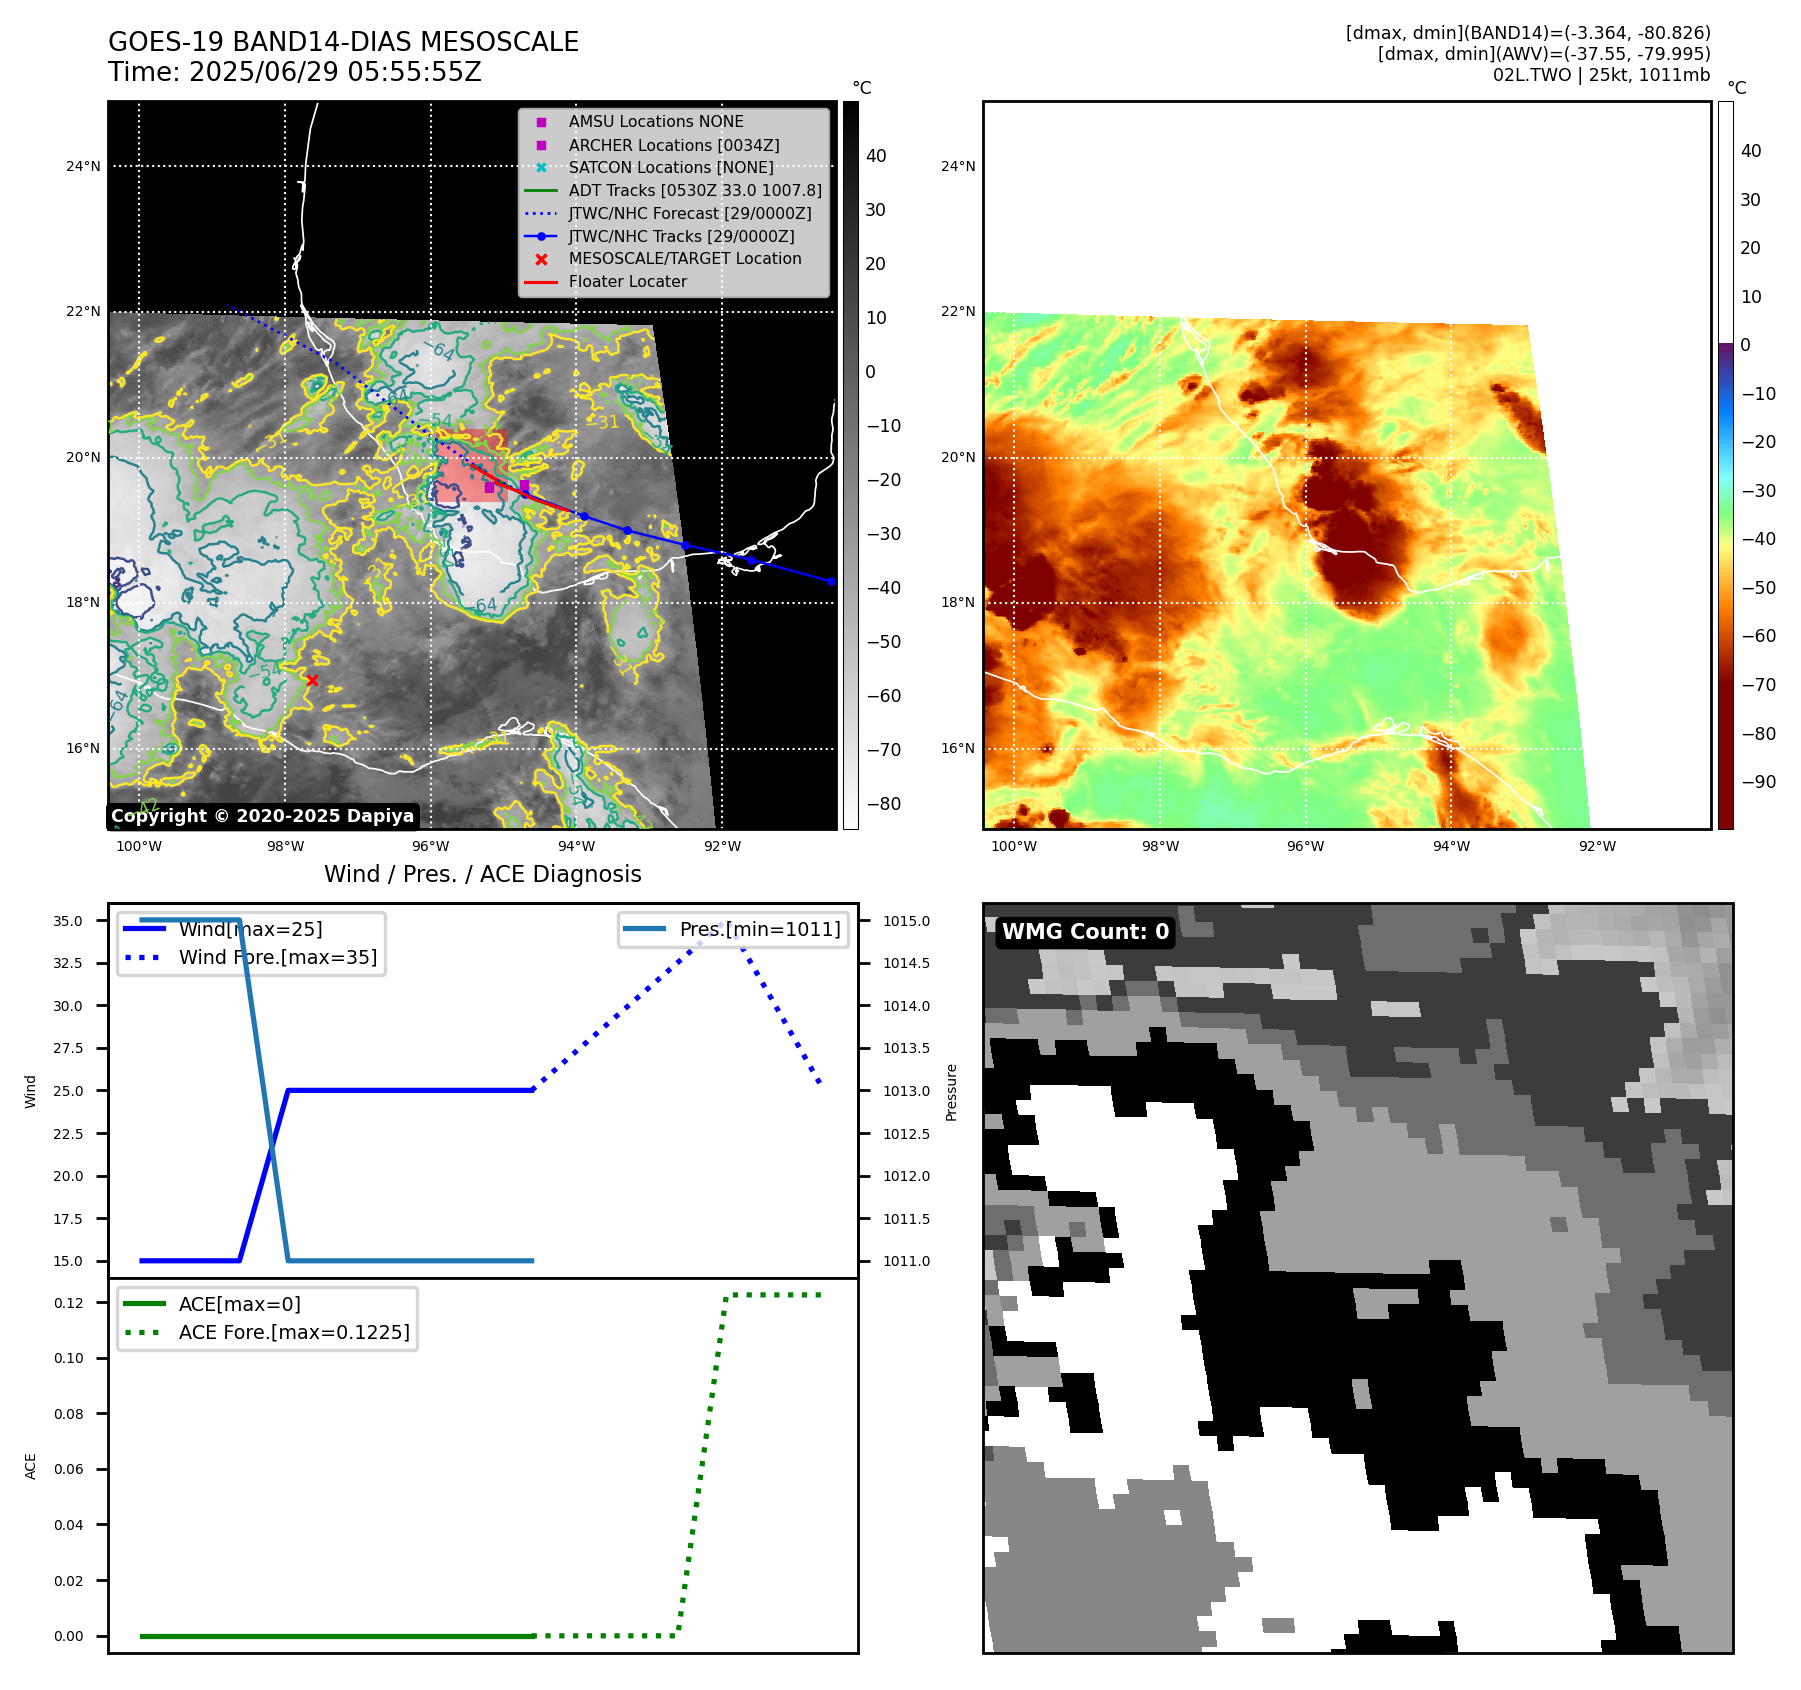This screenshot has width=1801, height=1690.
Task: Click MESOSCALE/TARGET Location legend text
Action: pos(685,259)
